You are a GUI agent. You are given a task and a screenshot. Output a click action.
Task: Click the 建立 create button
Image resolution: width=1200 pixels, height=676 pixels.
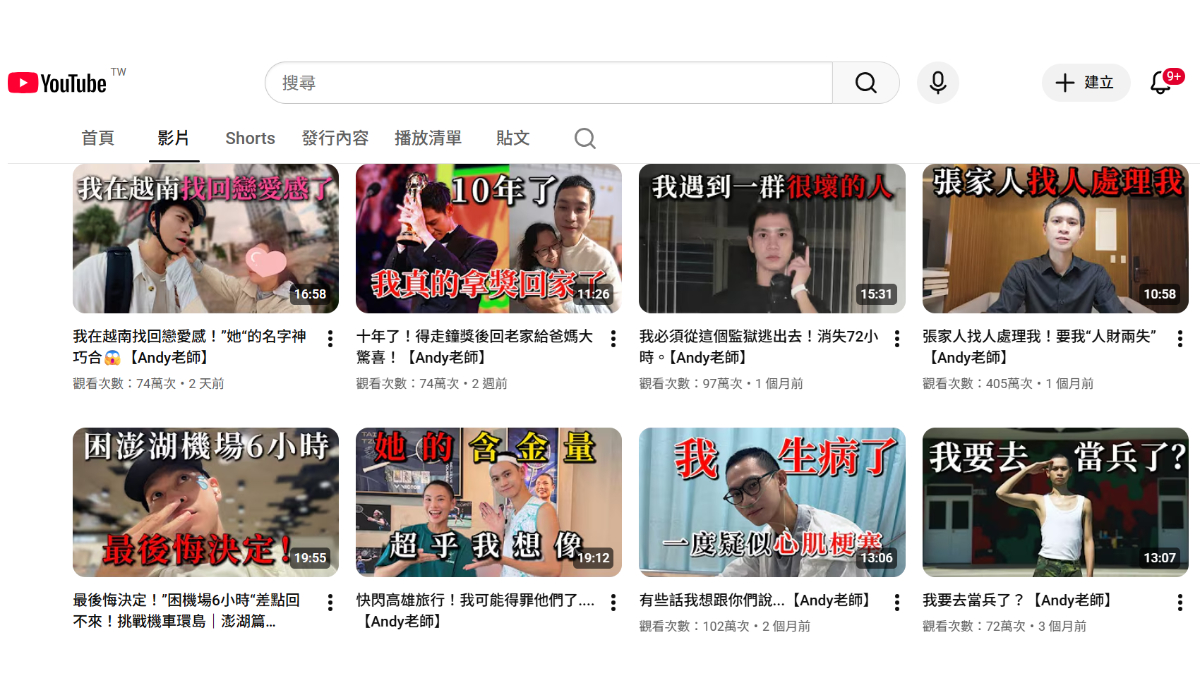pyautogui.click(x=1086, y=83)
